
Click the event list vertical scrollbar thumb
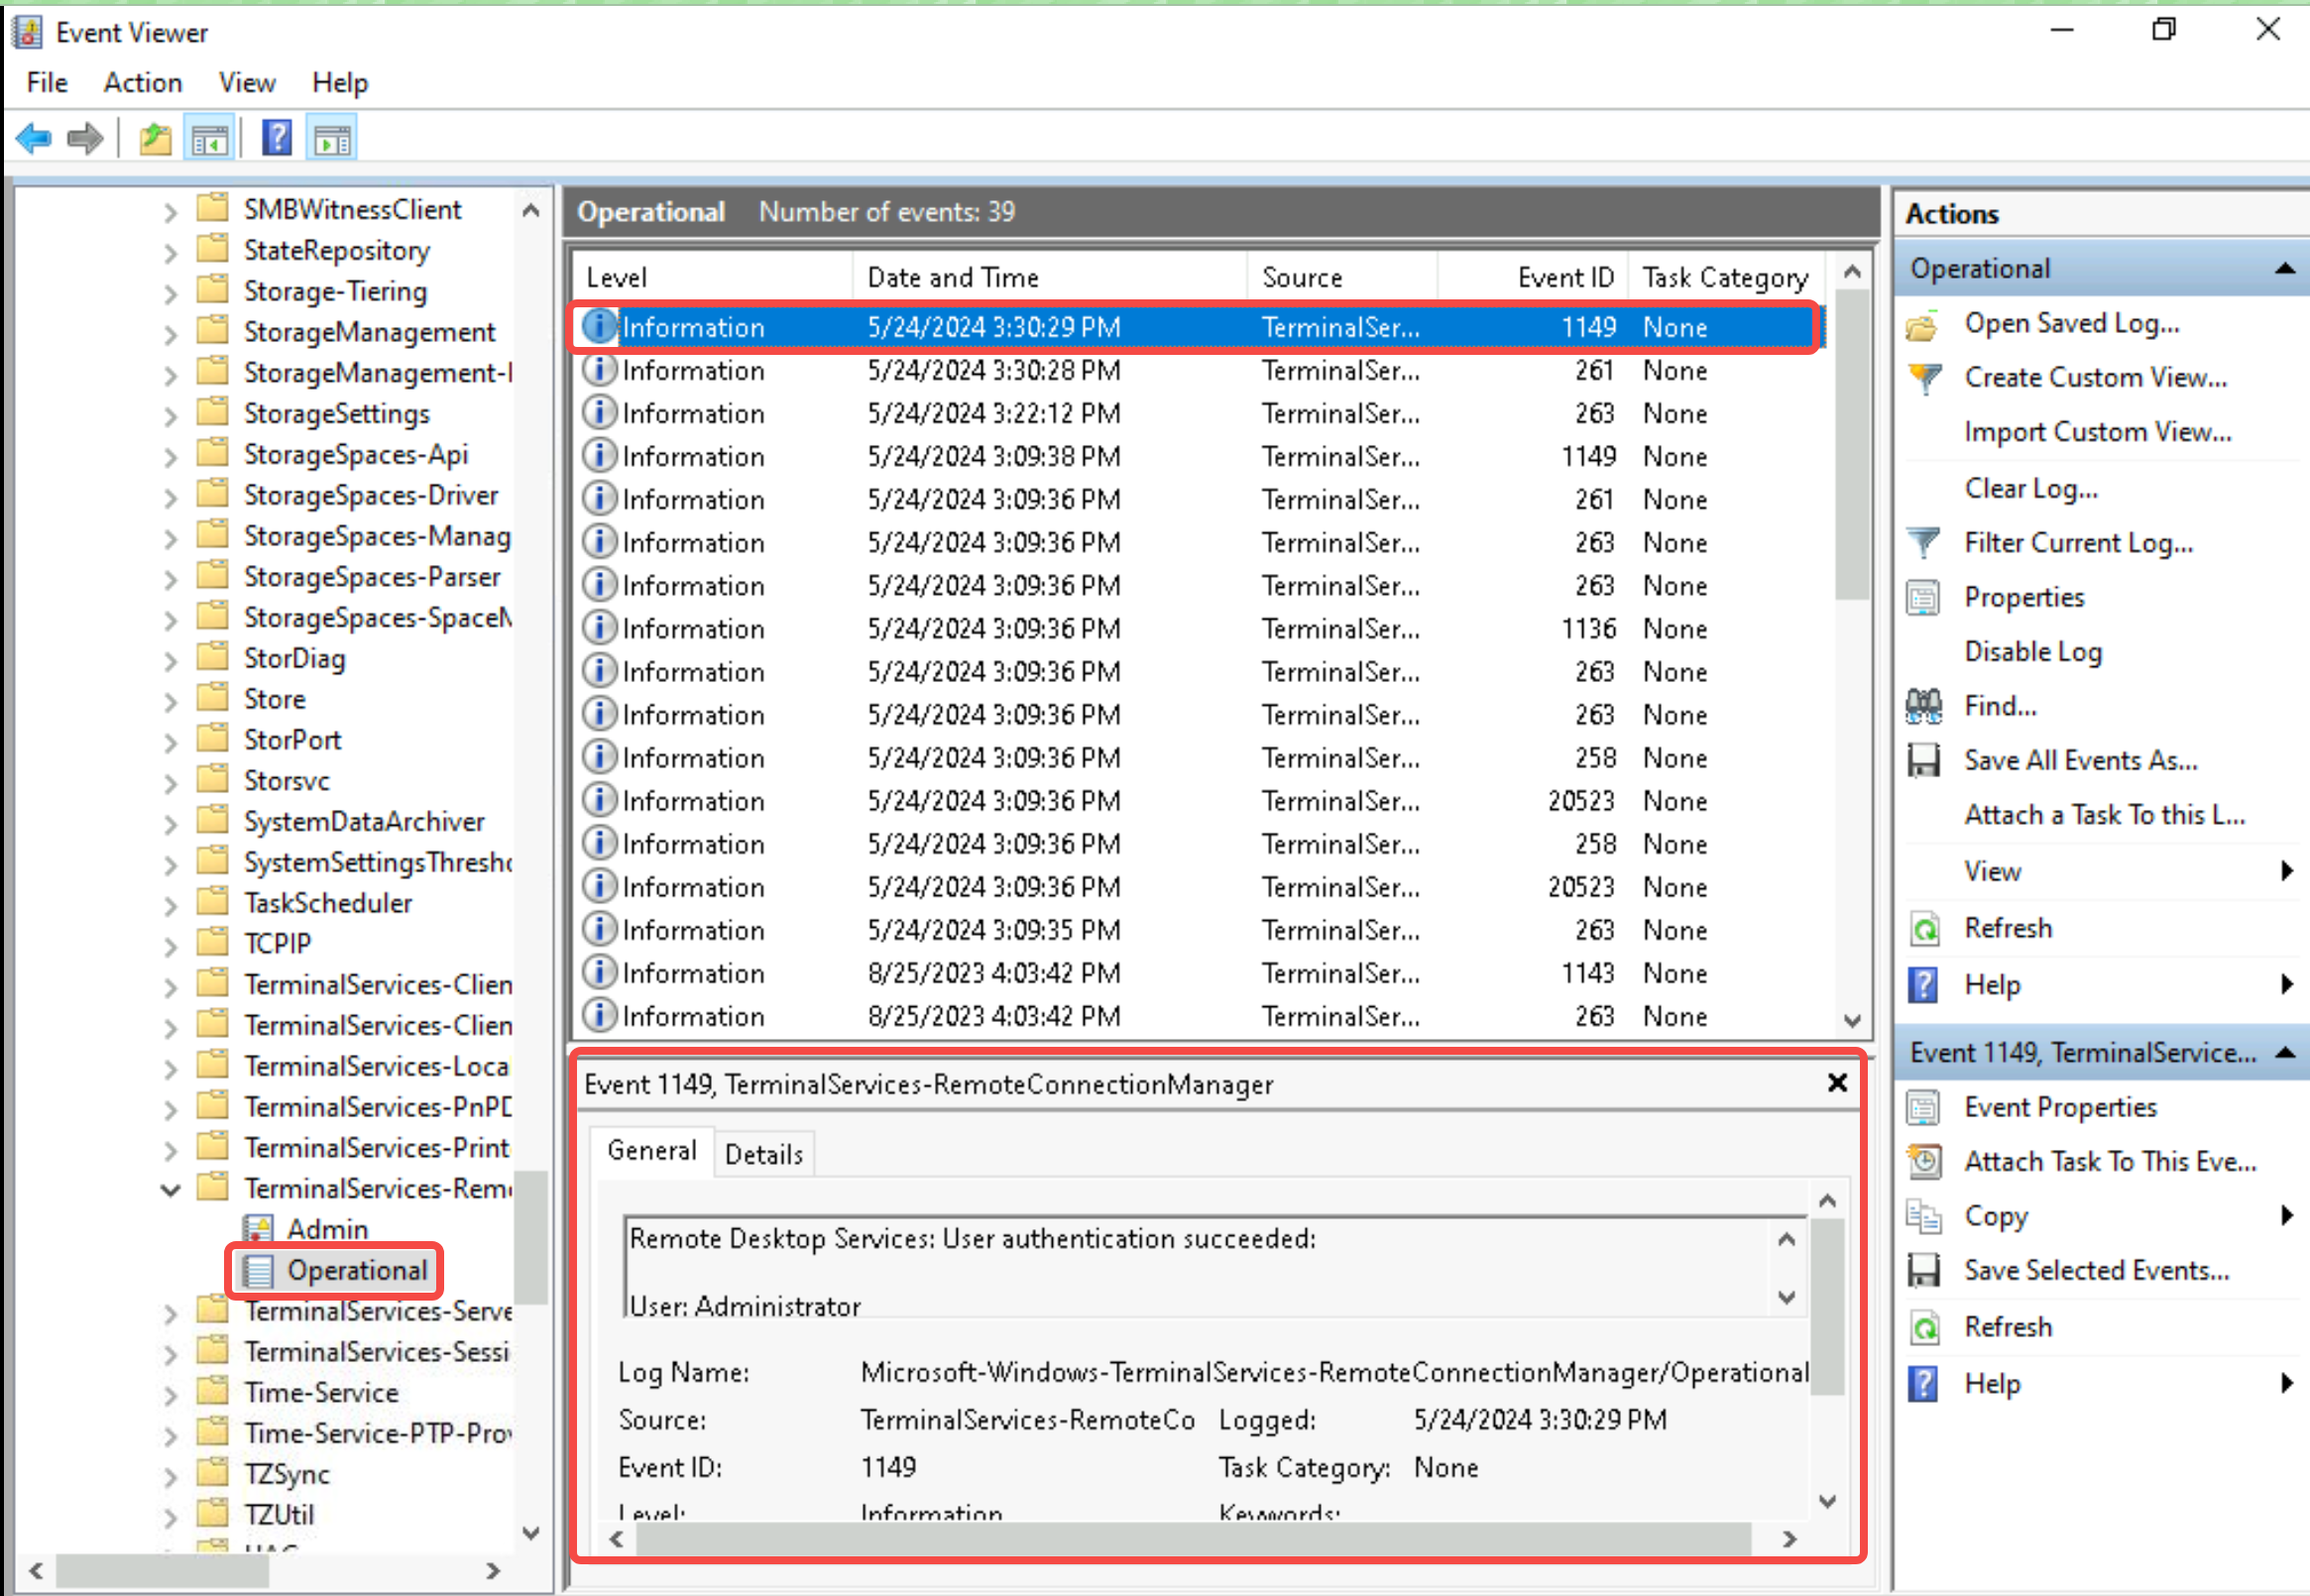click(x=1852, y=445)
